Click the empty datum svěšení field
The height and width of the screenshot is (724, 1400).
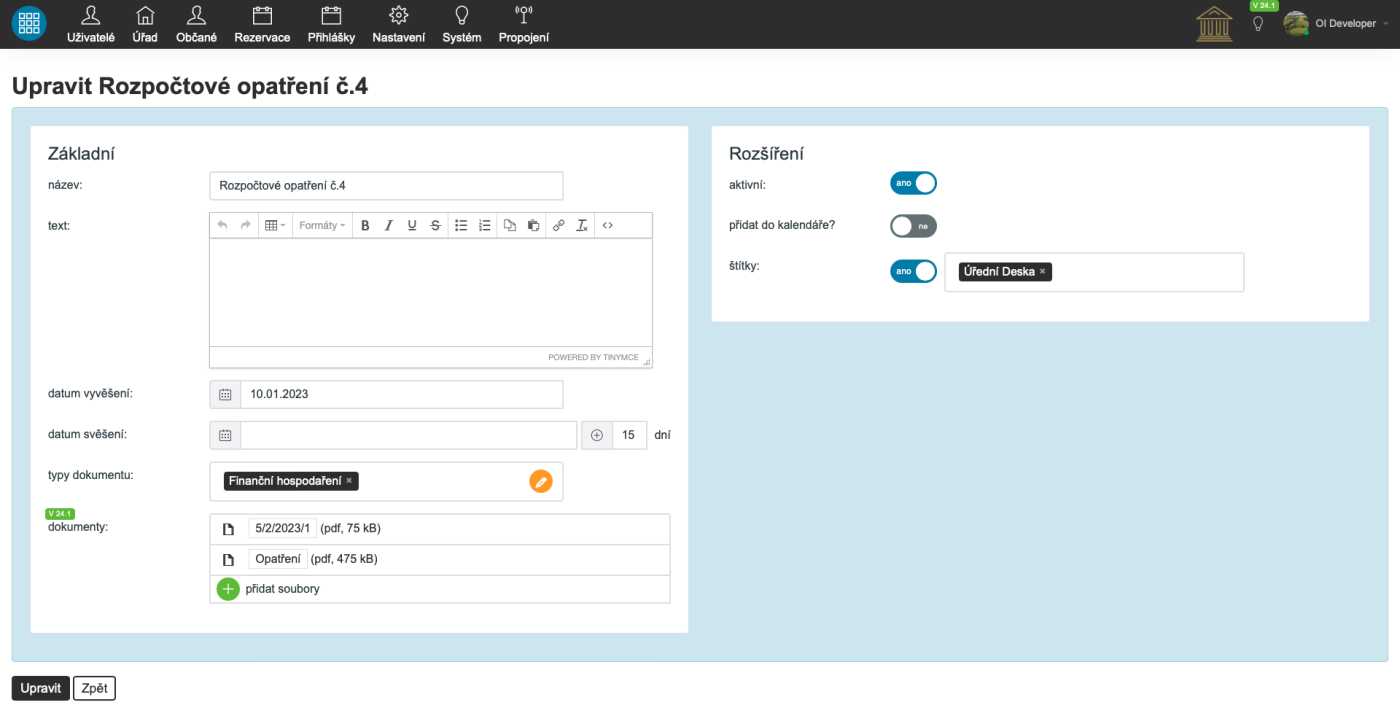coord(409,435)
